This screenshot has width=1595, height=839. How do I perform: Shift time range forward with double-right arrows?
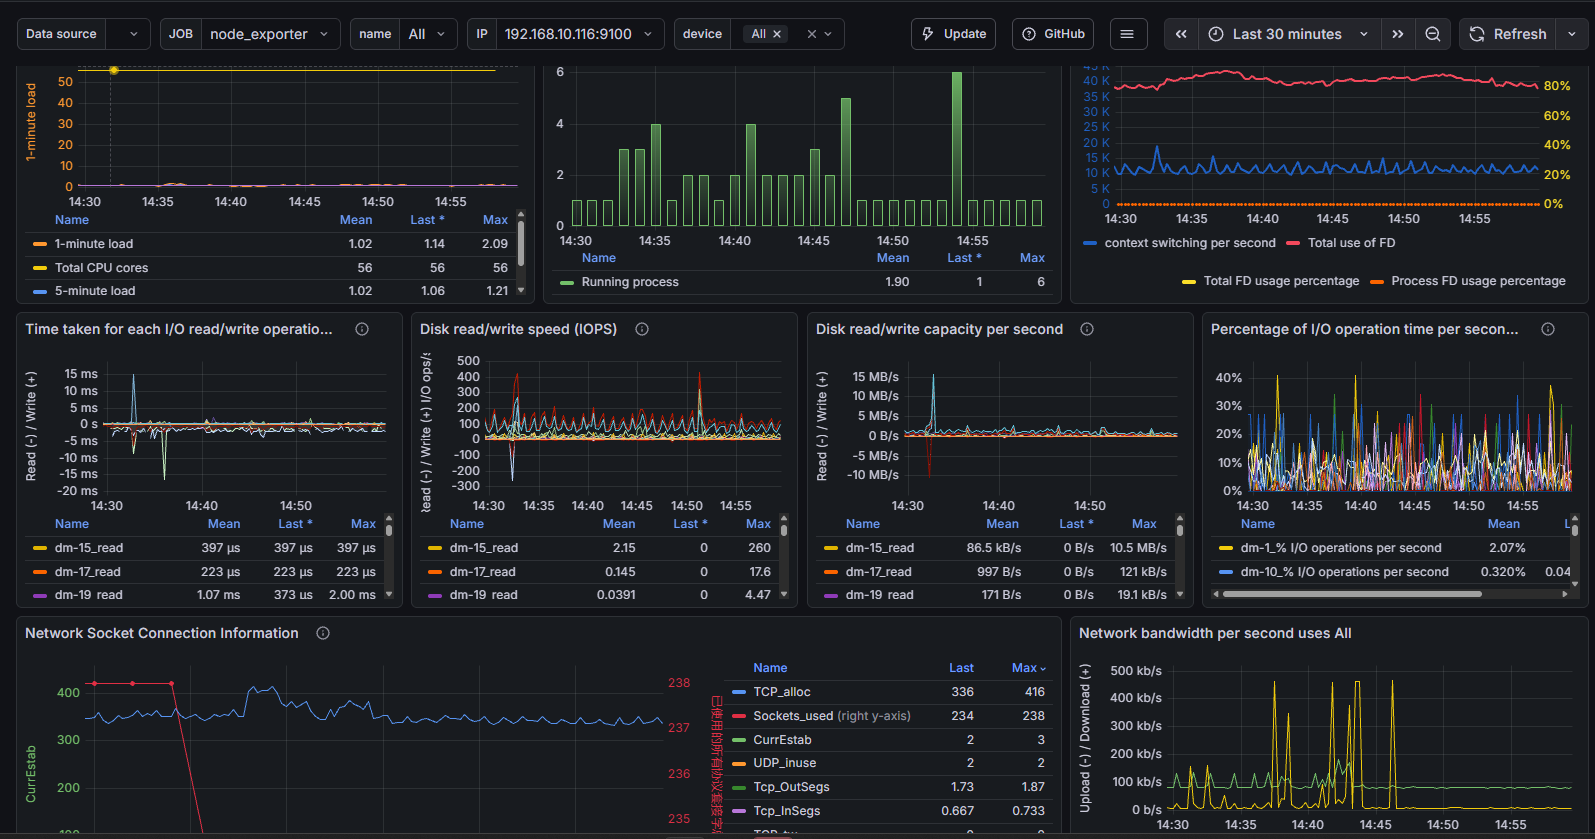[x=1397, y=34]
